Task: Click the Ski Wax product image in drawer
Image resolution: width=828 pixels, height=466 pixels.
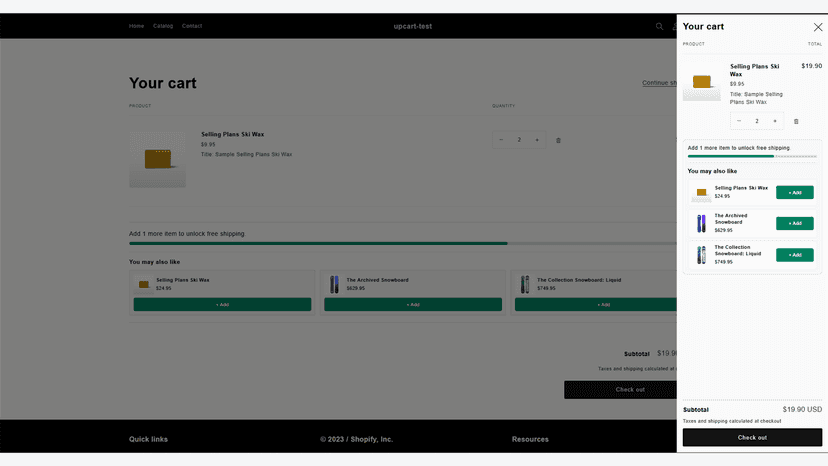Action: (x=701, y=82)
